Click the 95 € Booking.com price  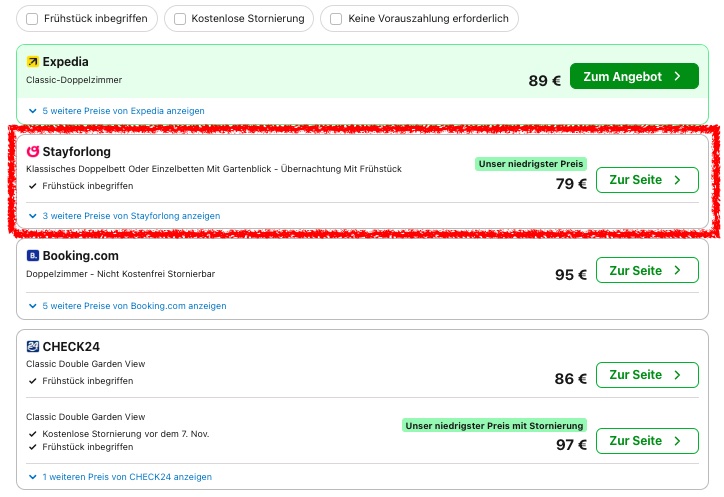tap(571, 275)
